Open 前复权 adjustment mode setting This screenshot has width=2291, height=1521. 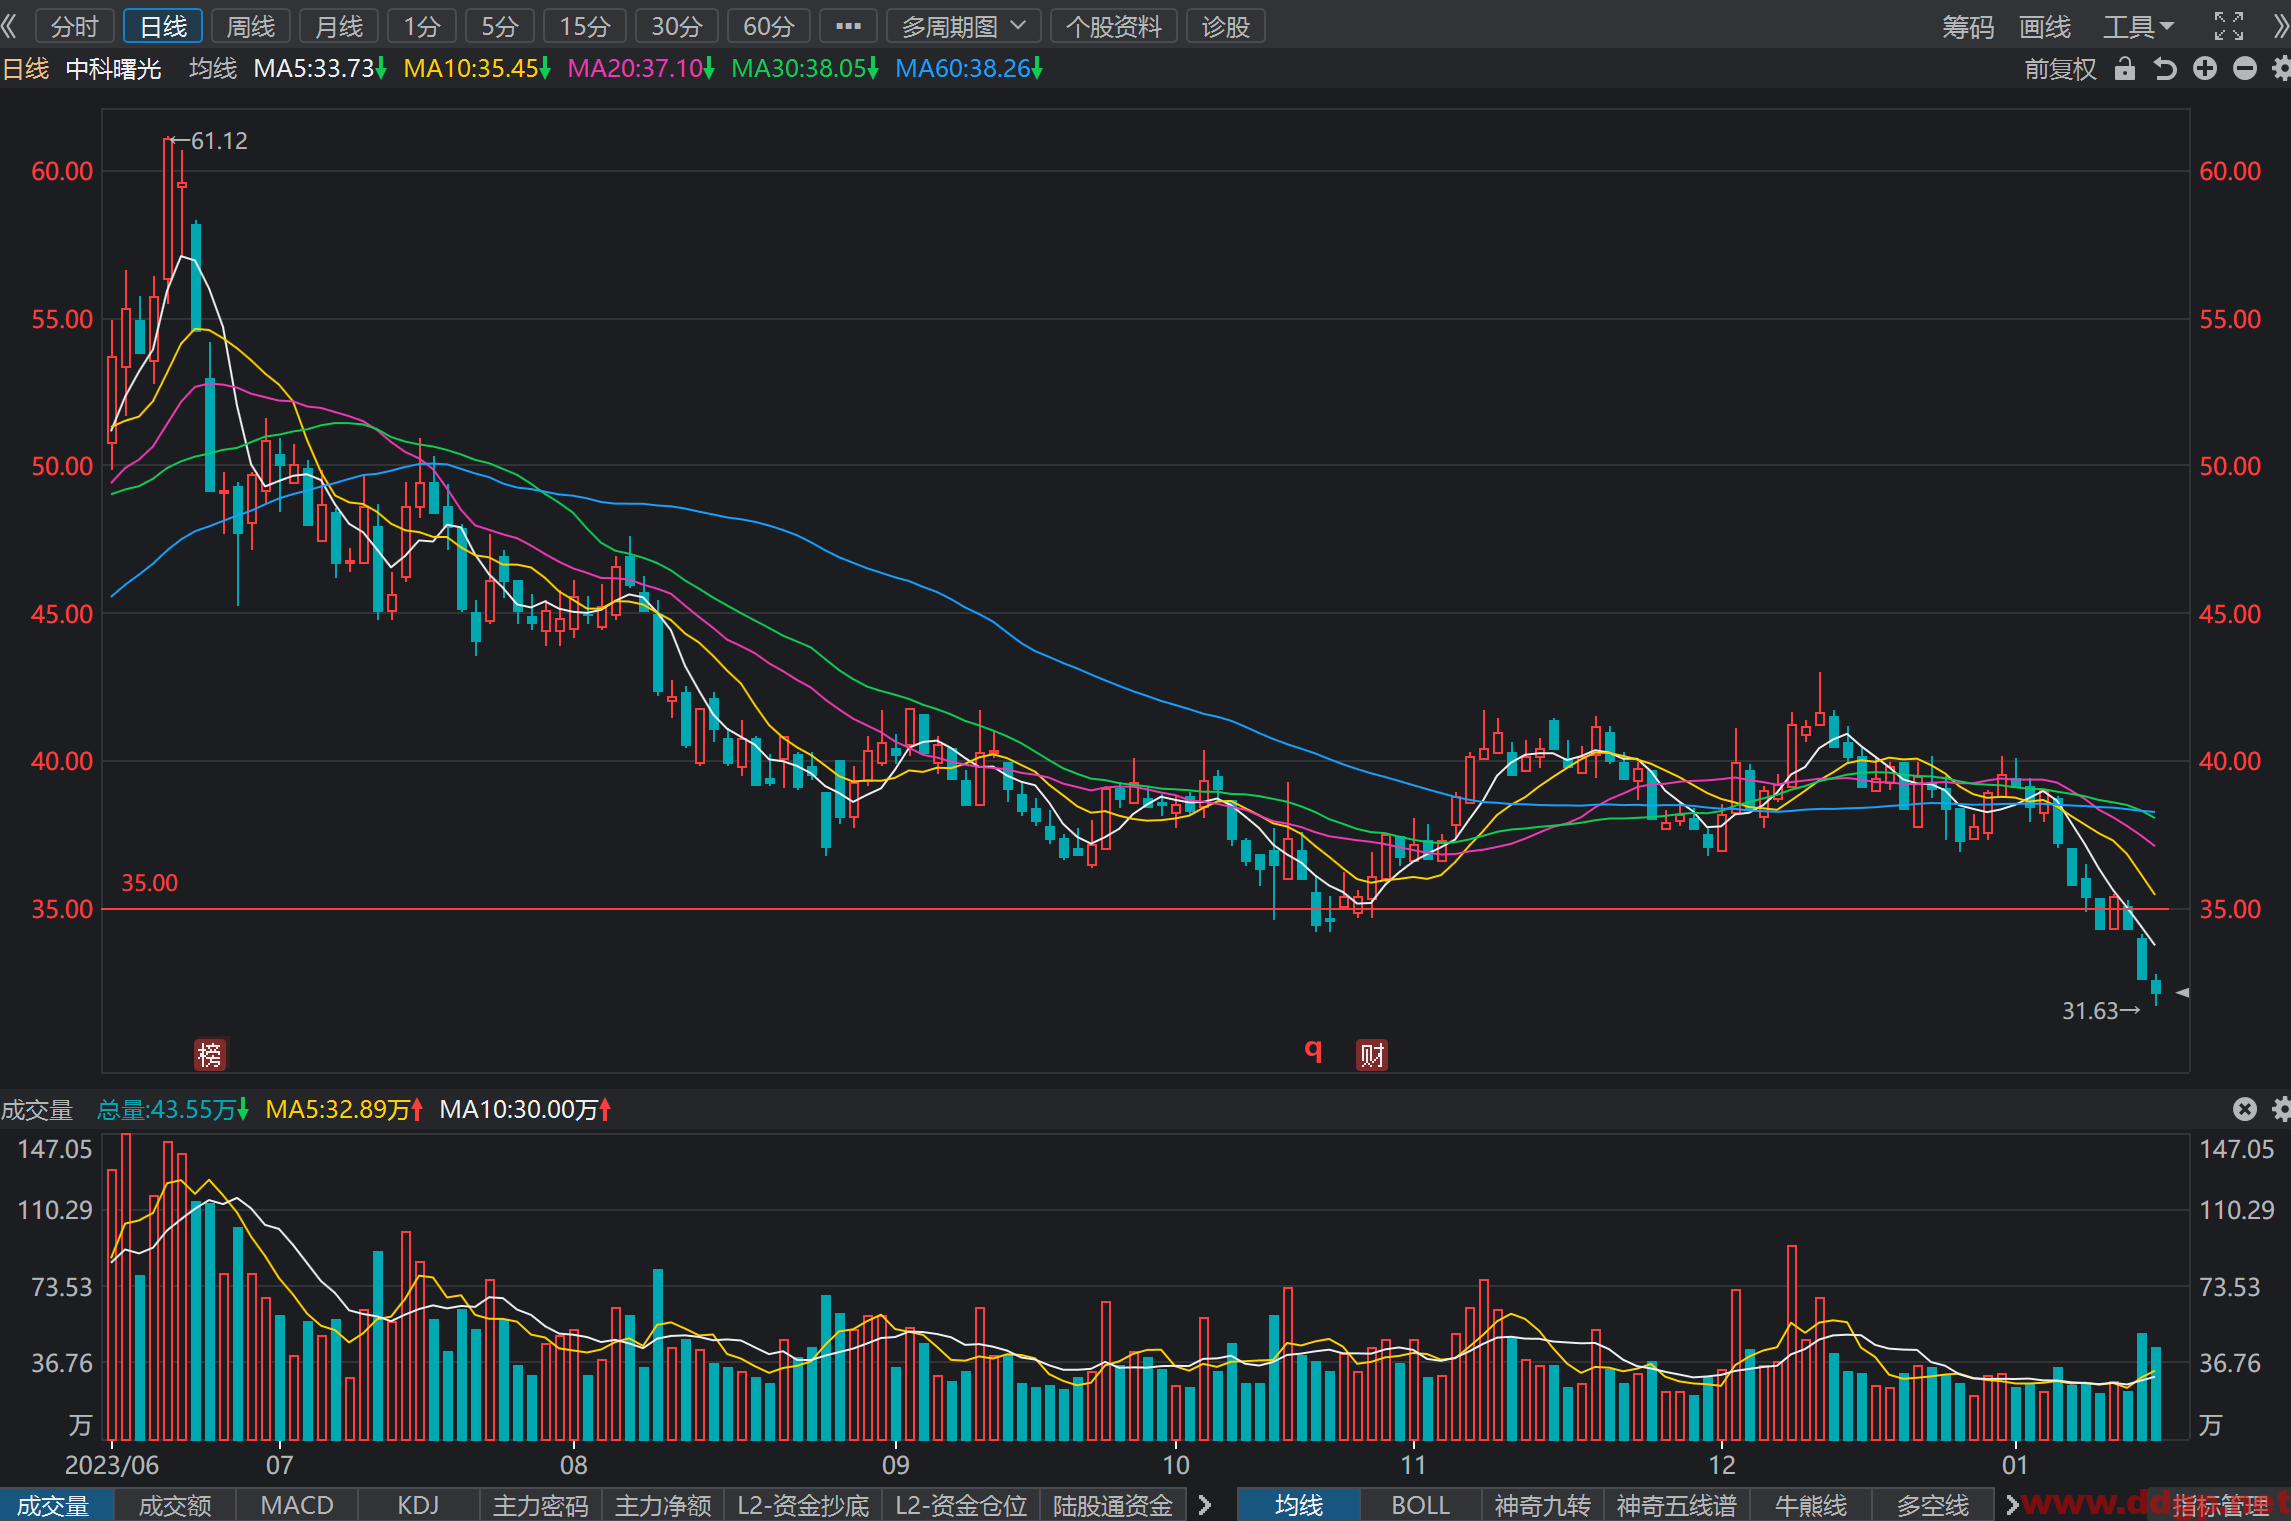(2061, 69)
